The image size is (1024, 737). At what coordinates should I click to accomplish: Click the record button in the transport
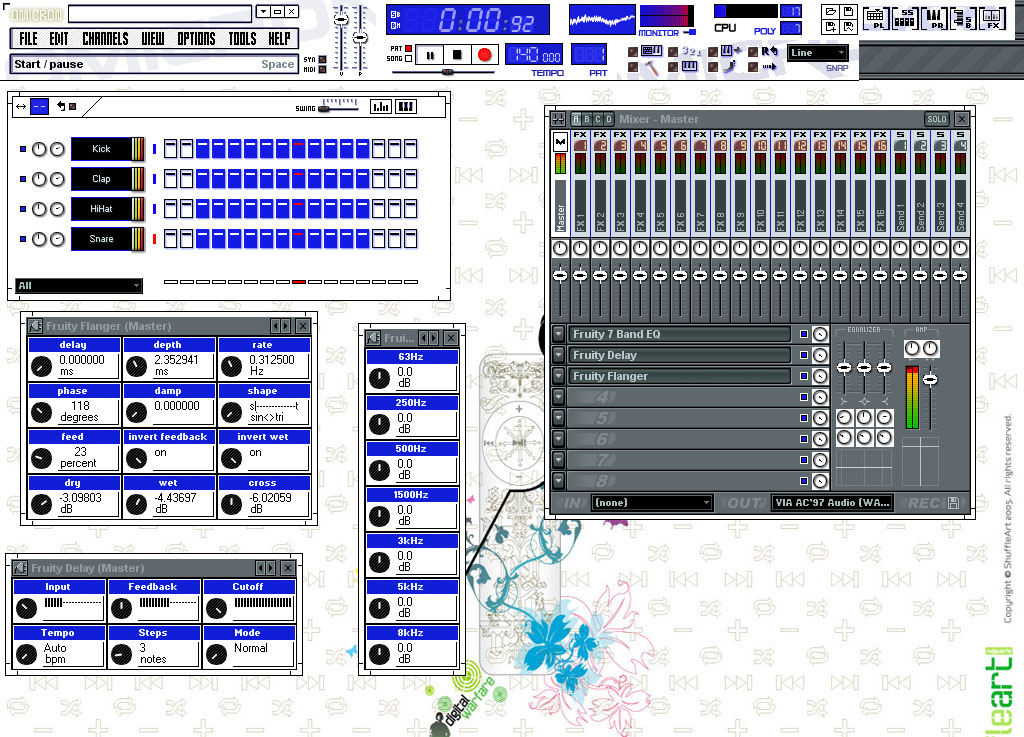[x=483, y=55]
